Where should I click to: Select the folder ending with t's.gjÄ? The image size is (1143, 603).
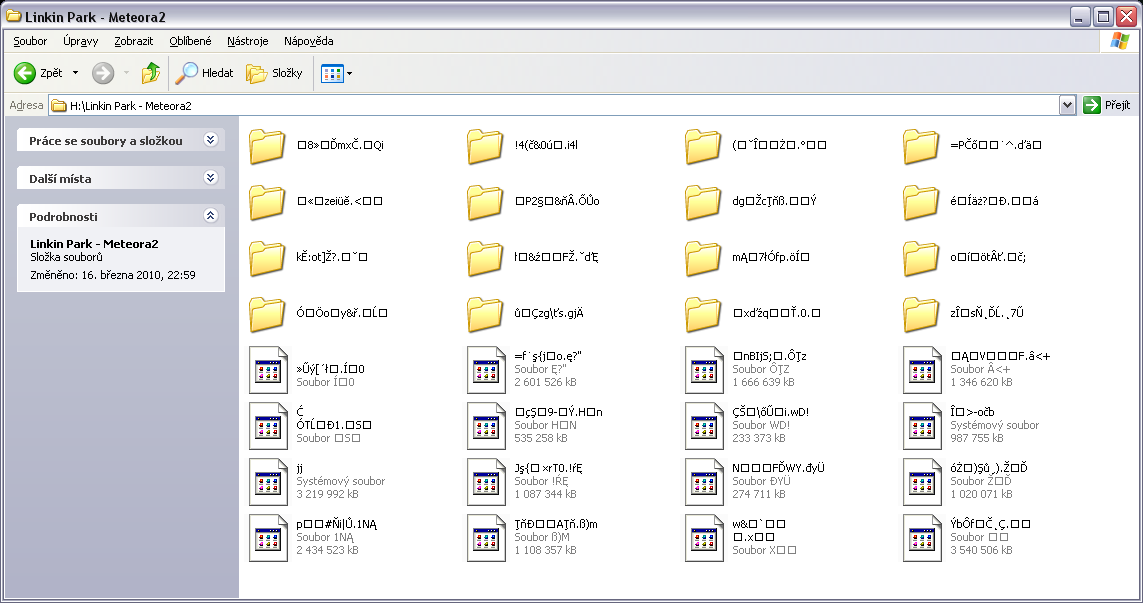[x=525, y=314]
